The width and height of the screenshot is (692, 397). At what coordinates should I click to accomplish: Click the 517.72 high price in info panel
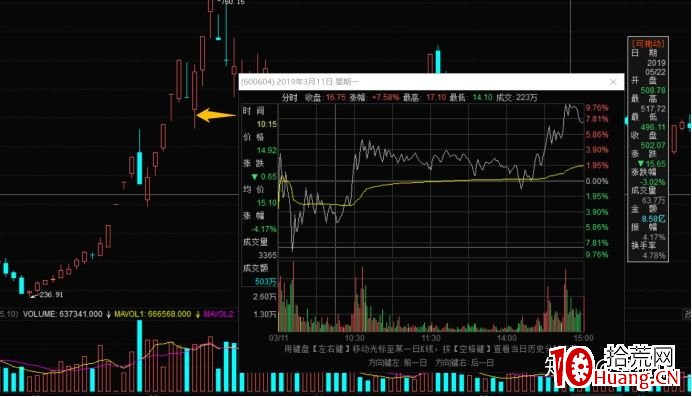click(653, 109)
